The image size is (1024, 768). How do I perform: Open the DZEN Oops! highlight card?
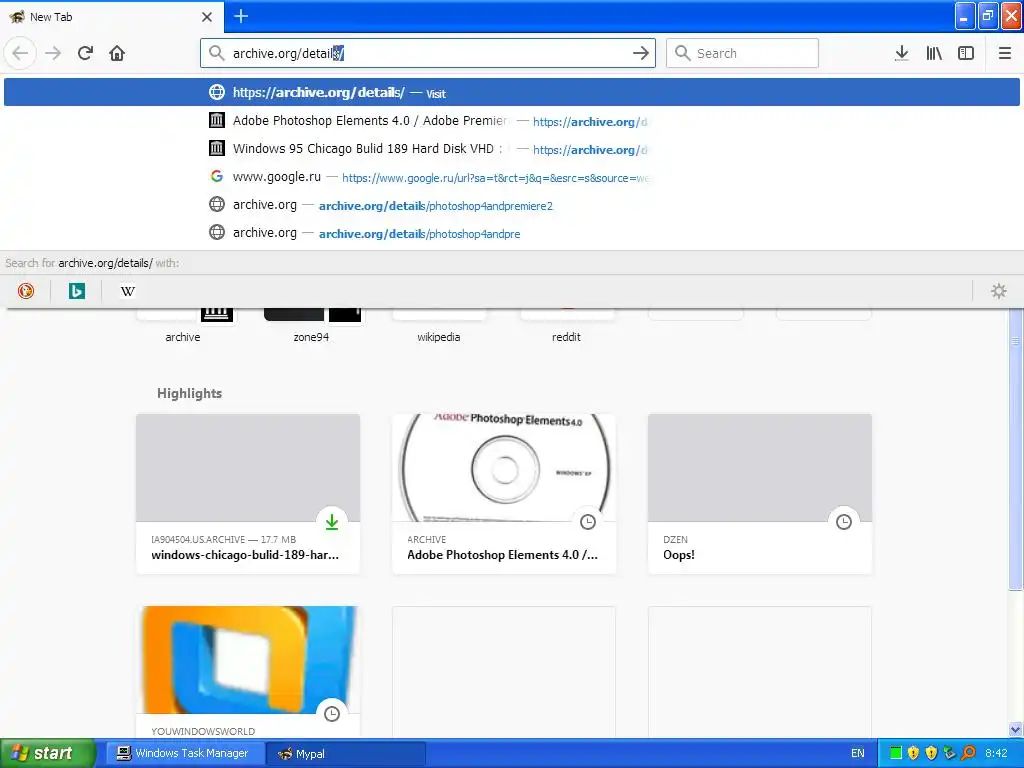760,494
